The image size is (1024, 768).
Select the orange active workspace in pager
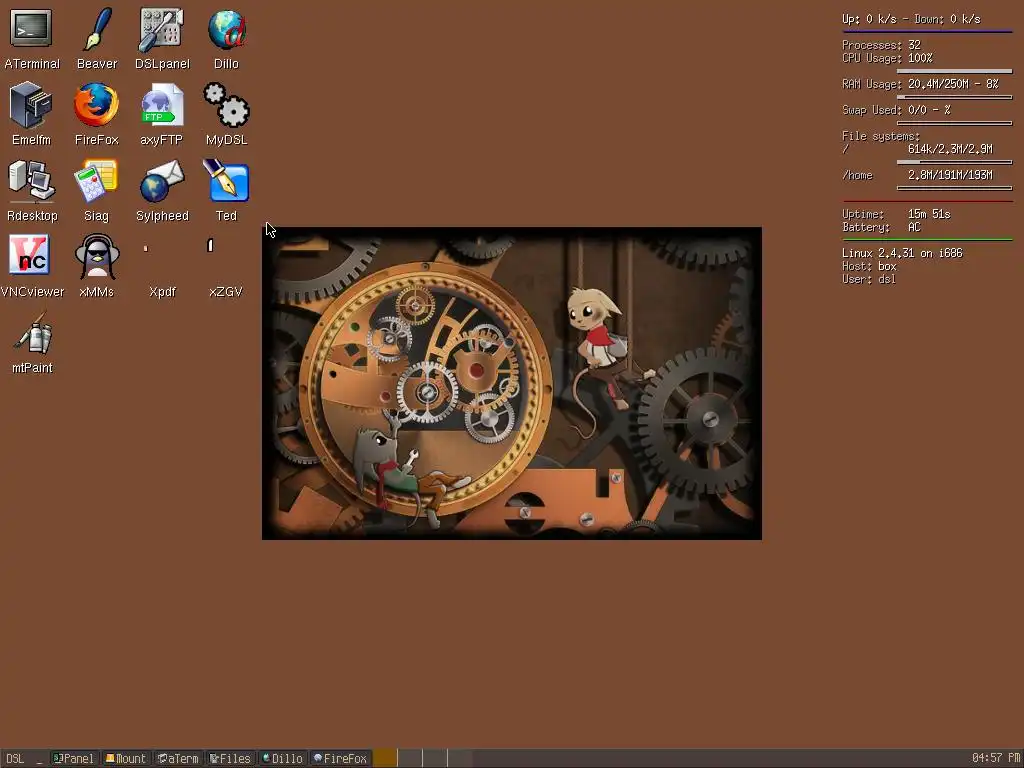385,758
